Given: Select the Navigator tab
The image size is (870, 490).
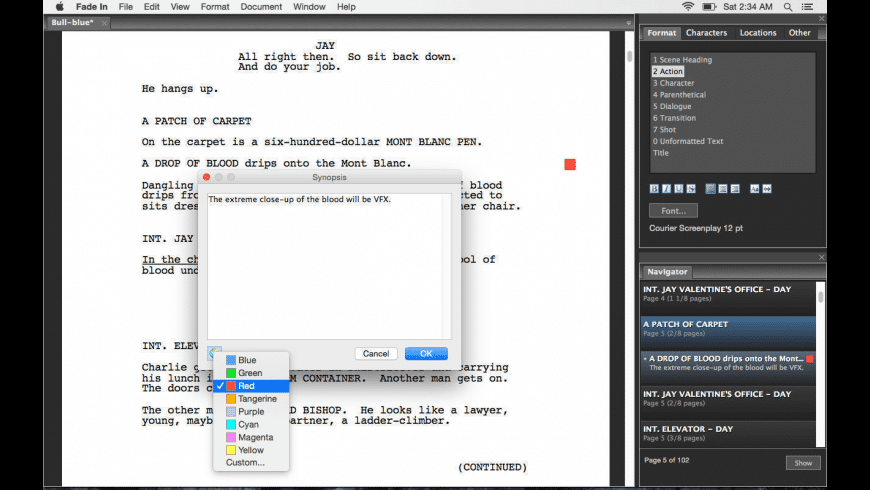Looking at the screenshot, I should (667, 272).
